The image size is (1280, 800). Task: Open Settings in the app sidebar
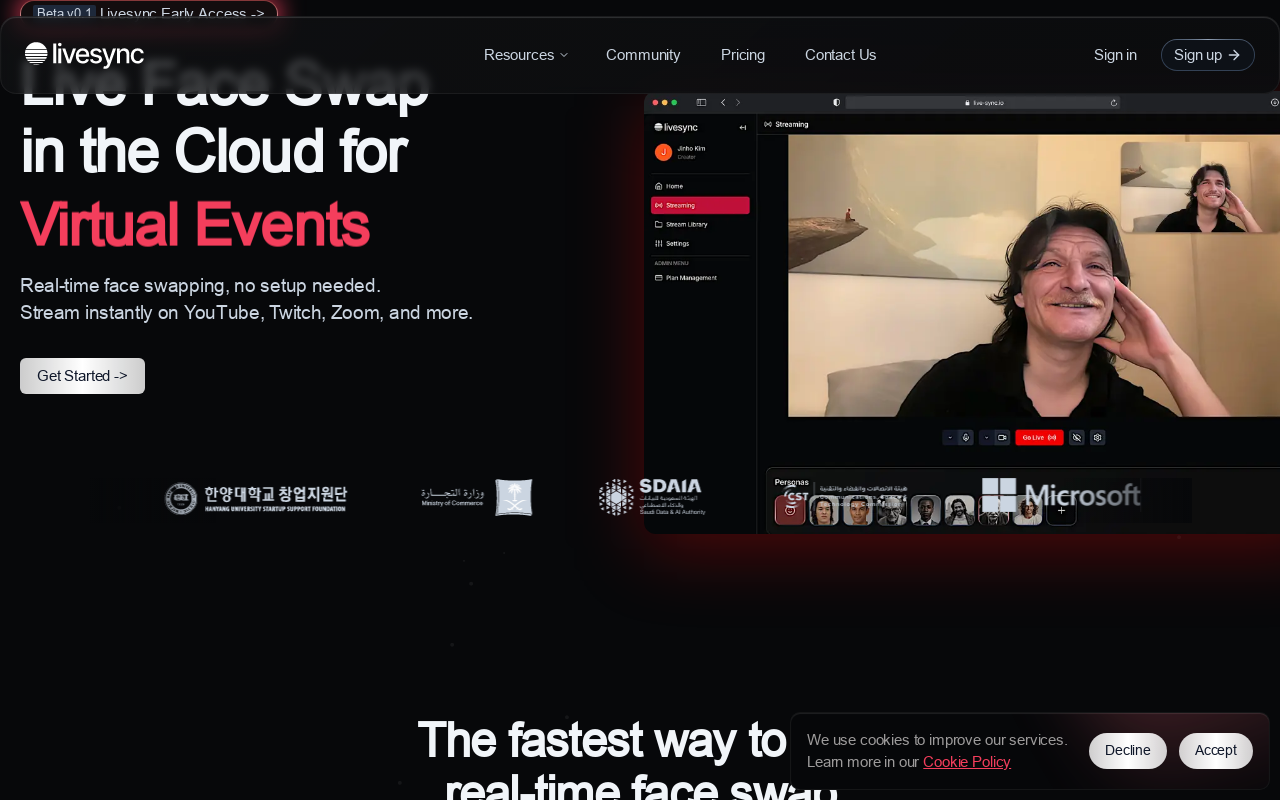[x=700, y=243]
